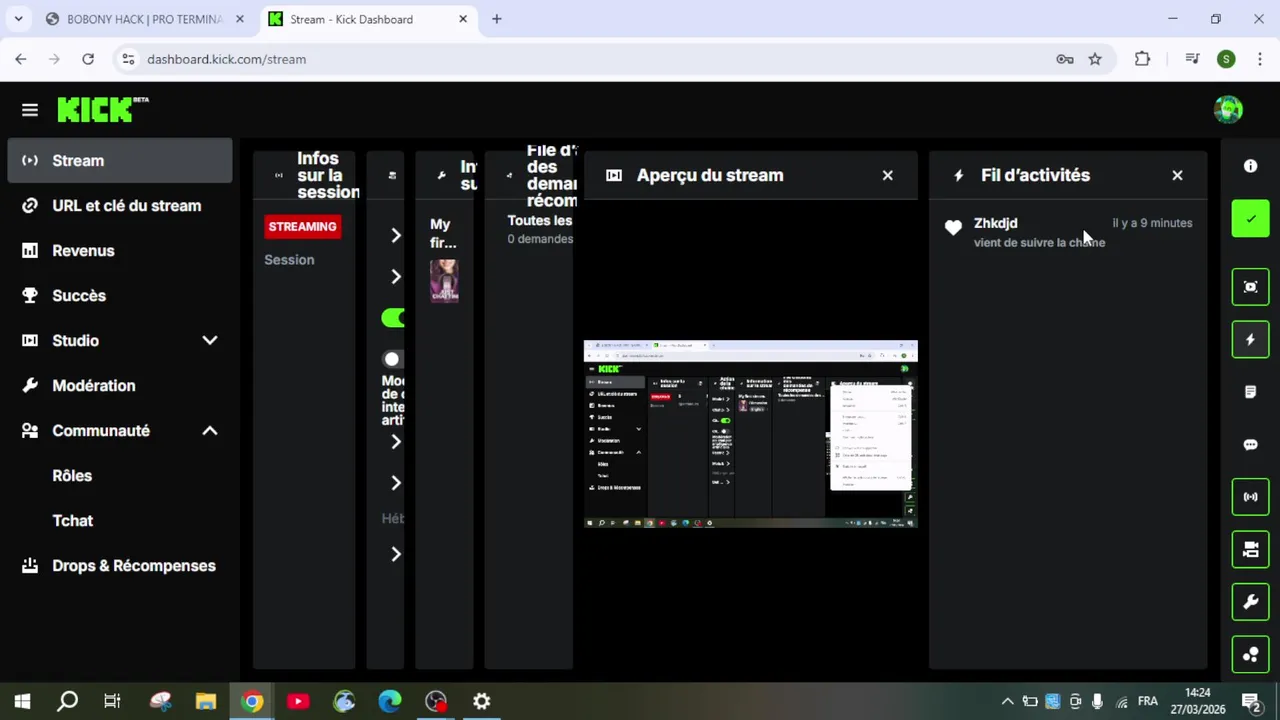This screenshot has height=720, width=1280.
Task: Open Drops & Récompenses sidebar item
Action: click(120, 565)
